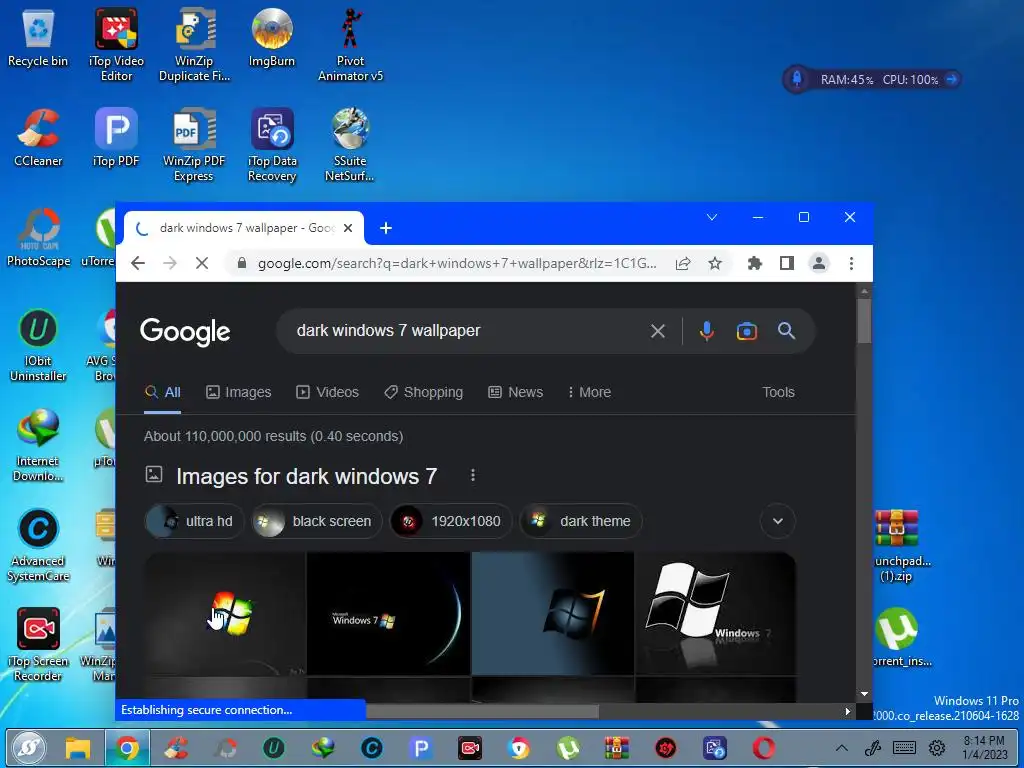
Task: Select the All results tab
Action: pyautogui.click(x=163, y=392)
